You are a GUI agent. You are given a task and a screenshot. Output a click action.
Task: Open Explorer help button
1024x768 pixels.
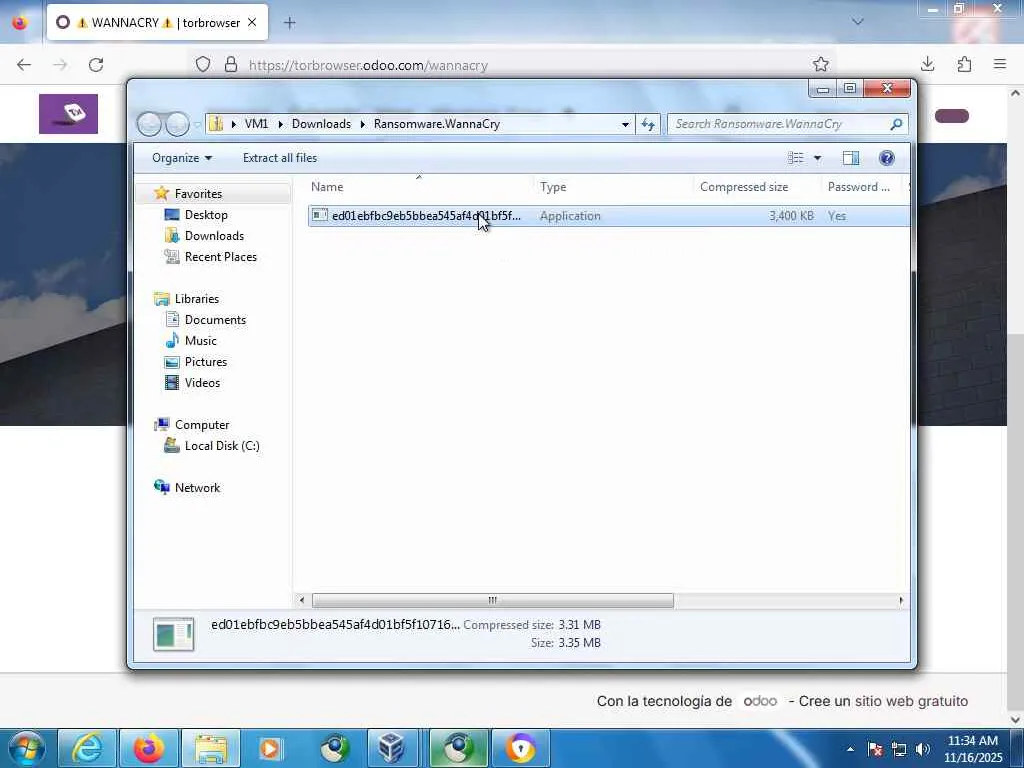click(x=886, y=158)
